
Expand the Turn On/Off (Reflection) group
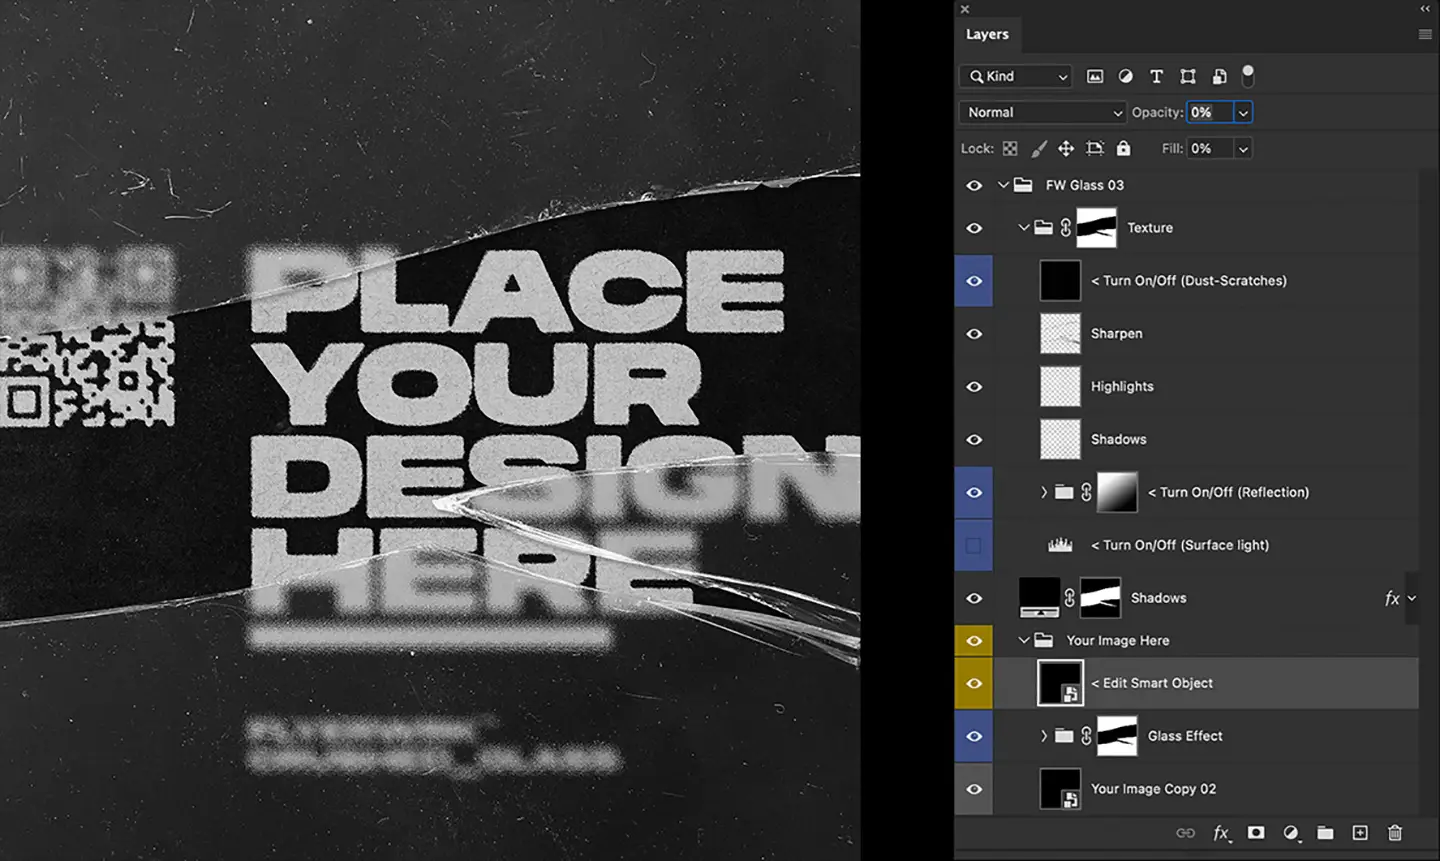1043,492
